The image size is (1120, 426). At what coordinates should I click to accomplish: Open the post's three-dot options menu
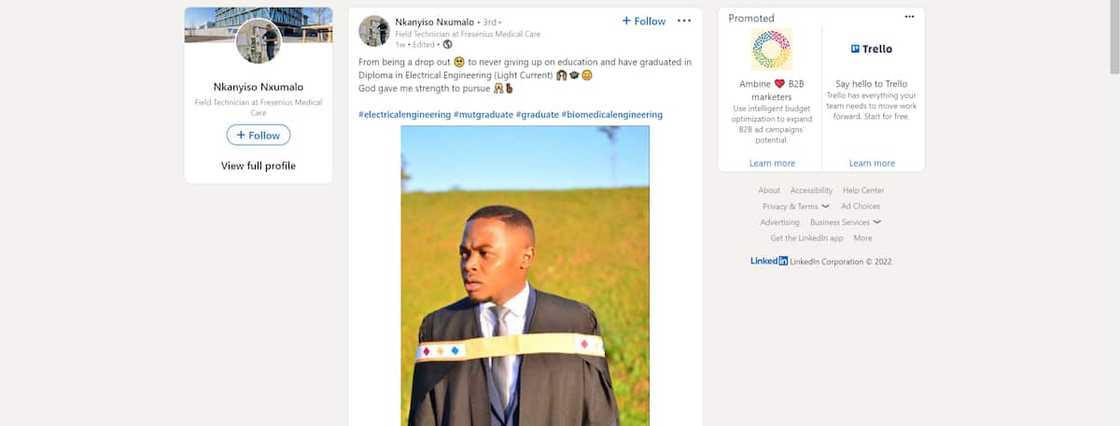pos(684,20)
